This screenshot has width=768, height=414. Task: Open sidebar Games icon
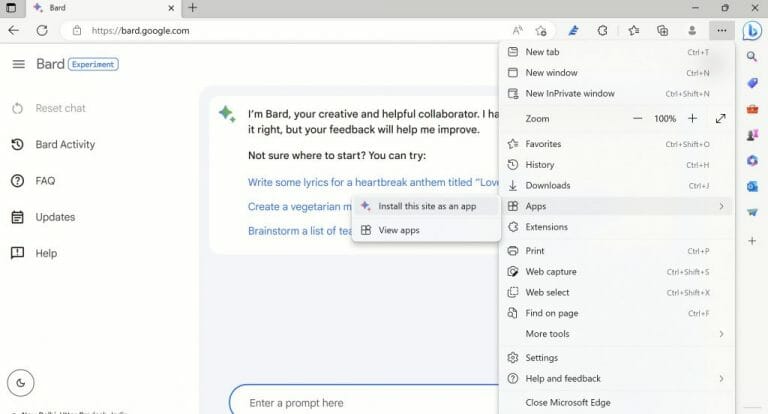point(752,135)
